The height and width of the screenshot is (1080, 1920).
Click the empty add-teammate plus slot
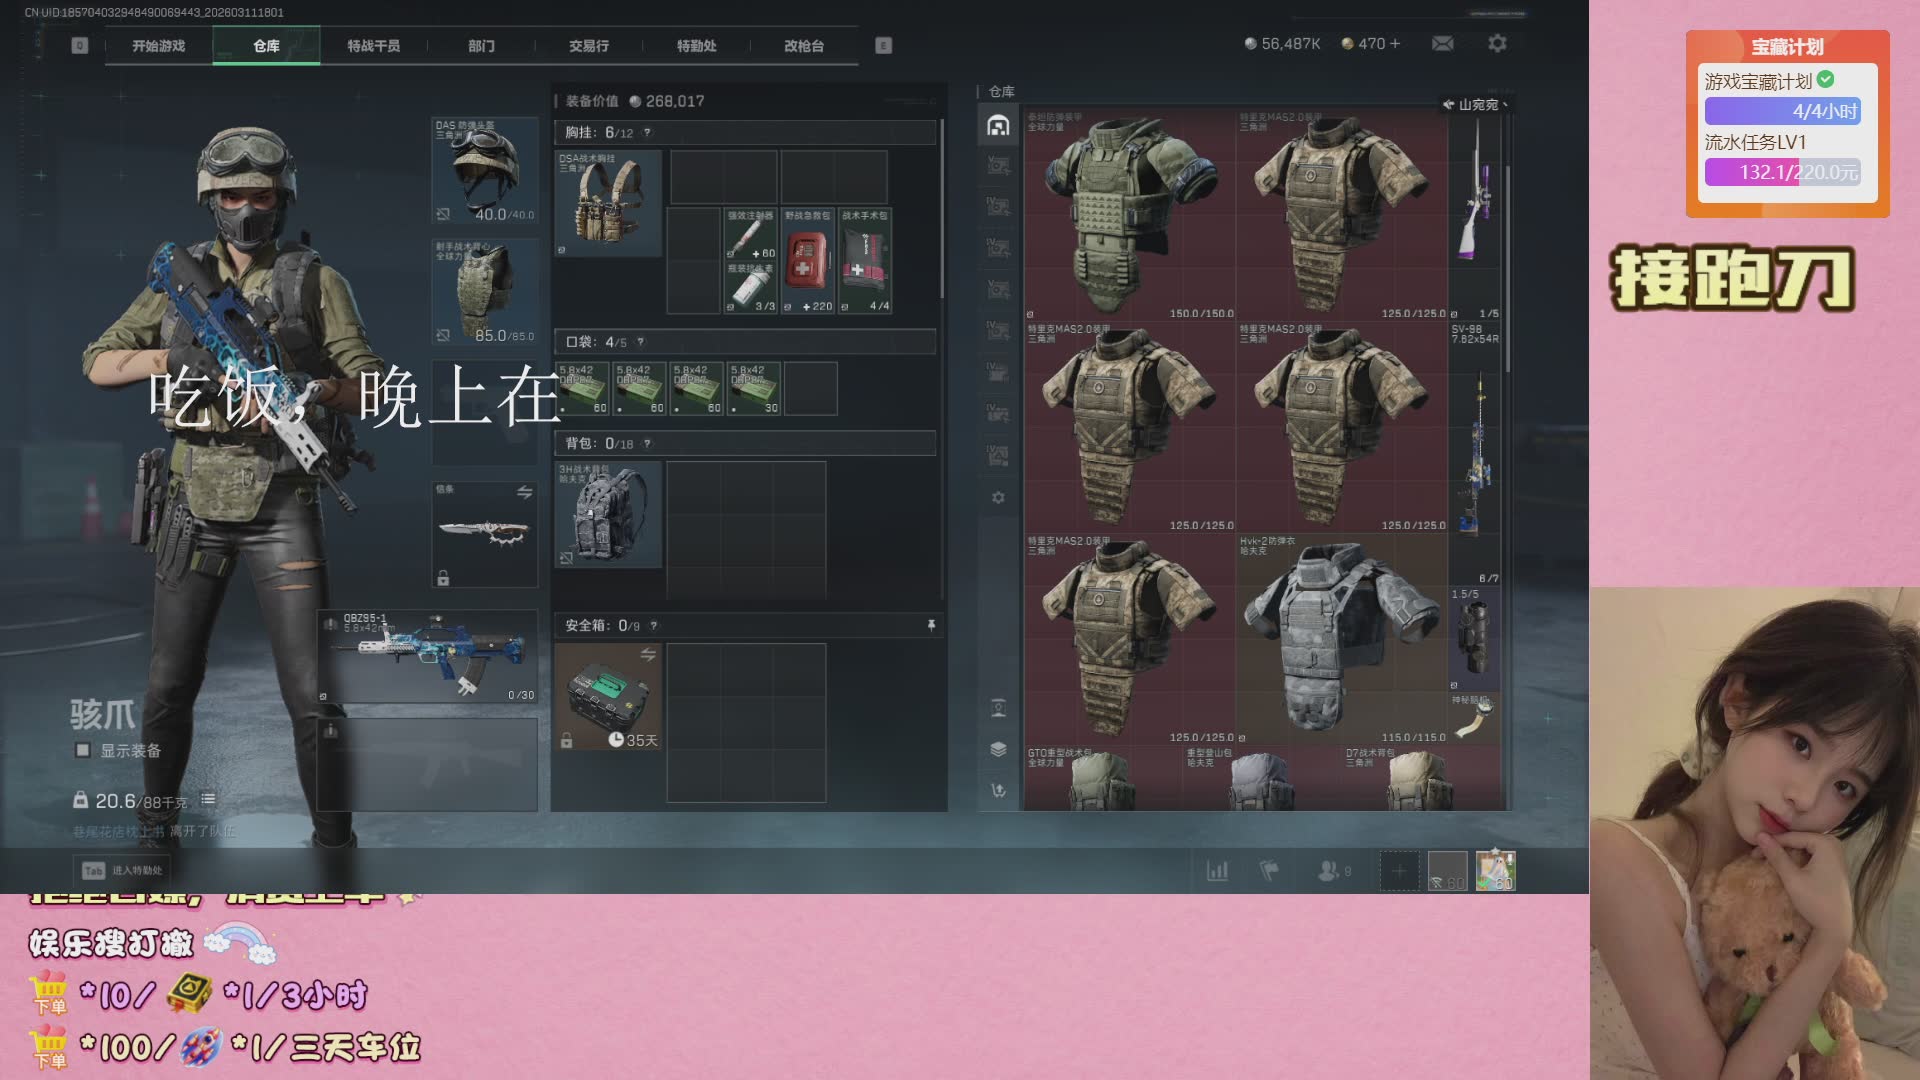click(x=1399, y=871)
